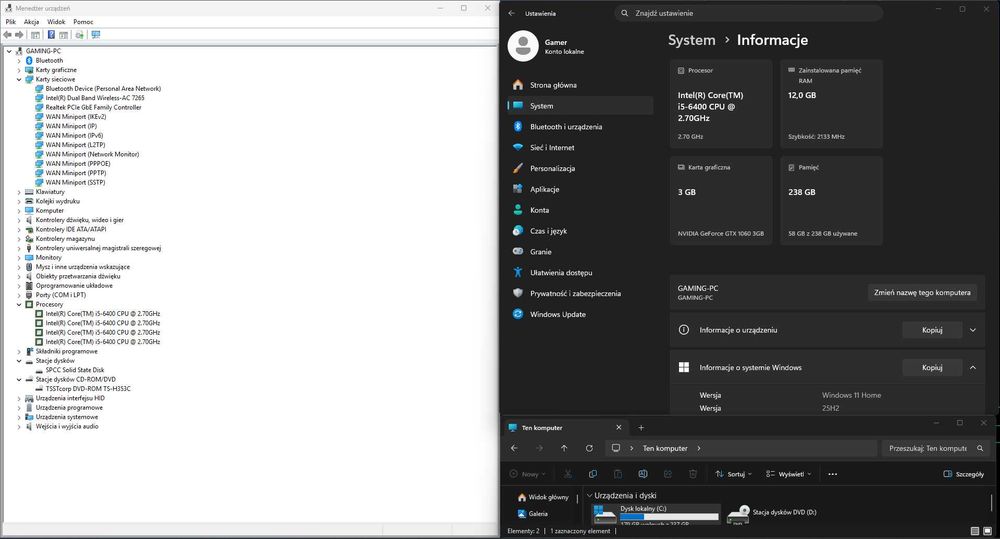
Task: Select SPCC Solid State Disk drive
Action: coord(74,370)
